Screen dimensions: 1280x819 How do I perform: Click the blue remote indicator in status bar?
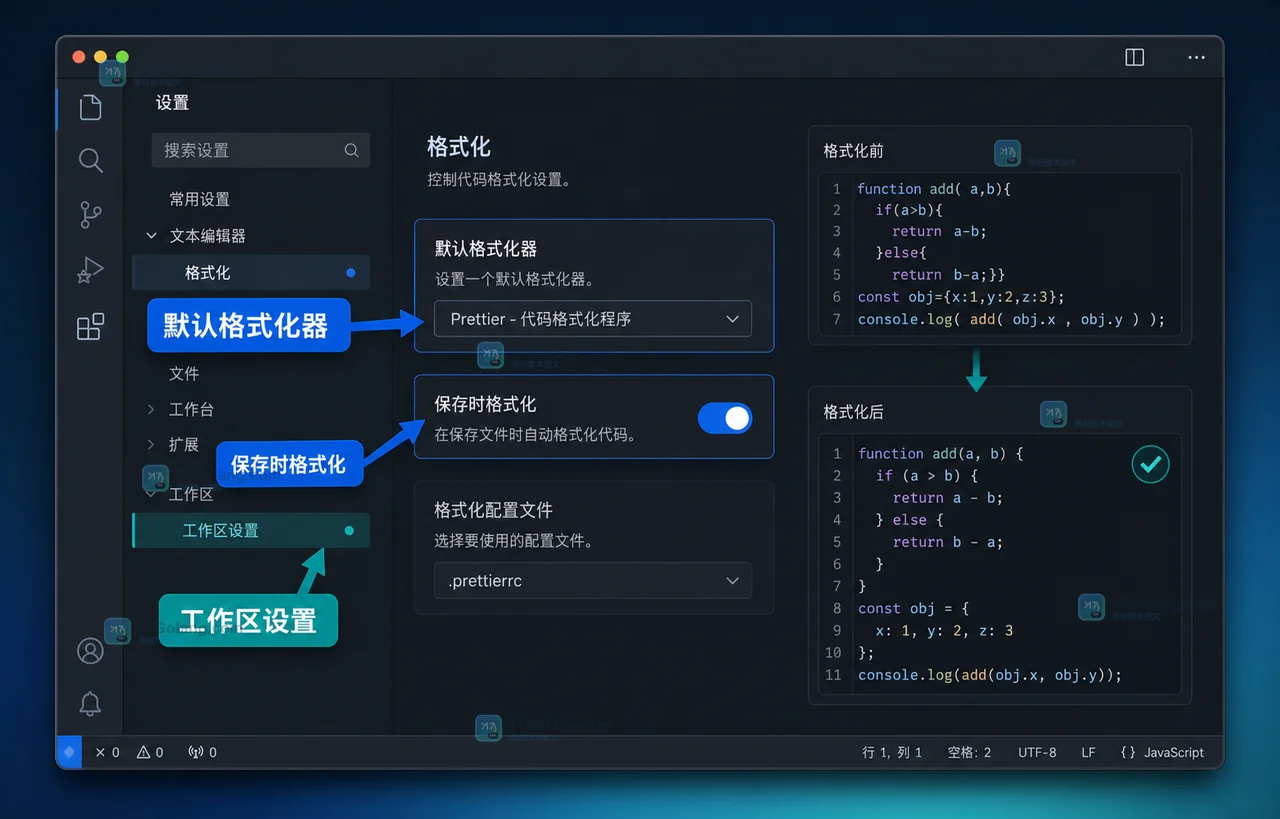click(69, 752)
